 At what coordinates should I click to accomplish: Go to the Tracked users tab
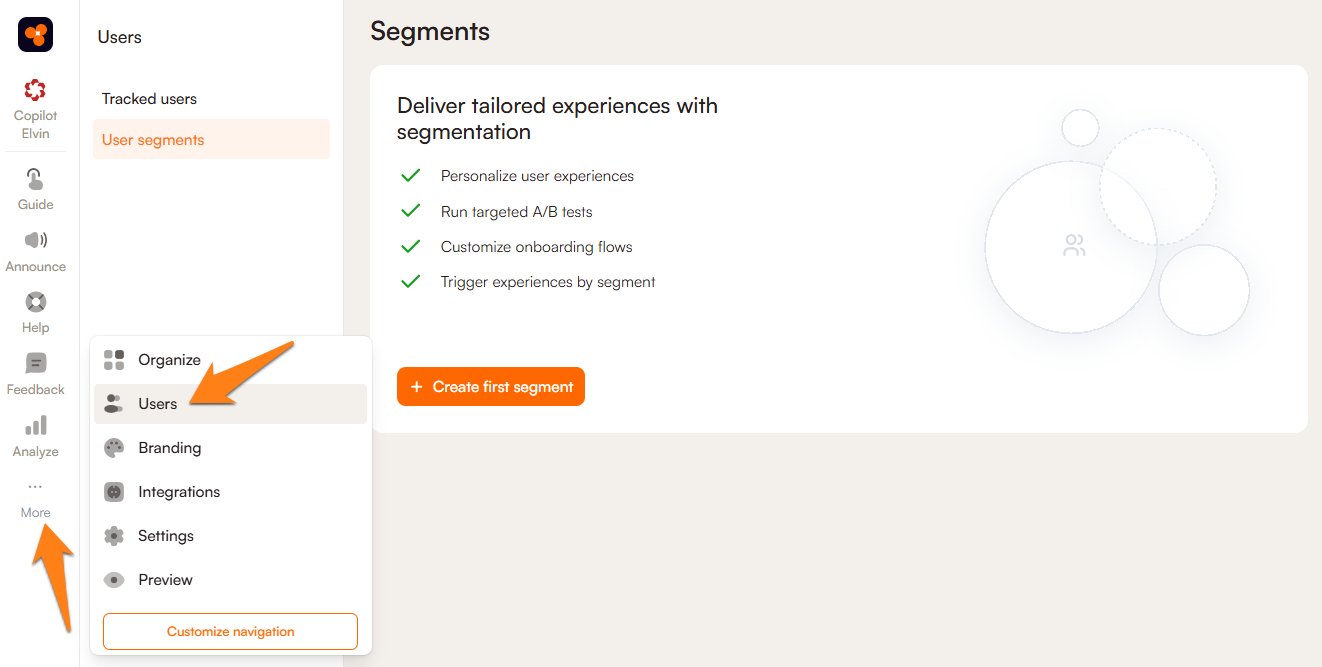click(x=149, y=99)
